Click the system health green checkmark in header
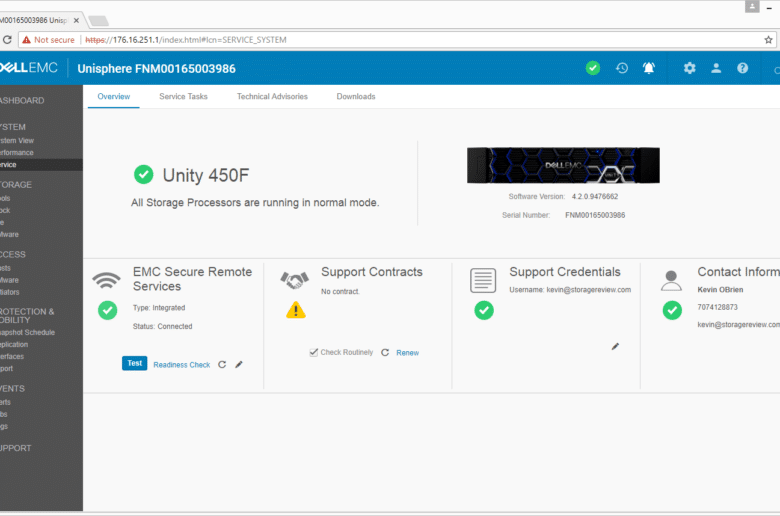The image size is (780, 516). tap(592, 68)
